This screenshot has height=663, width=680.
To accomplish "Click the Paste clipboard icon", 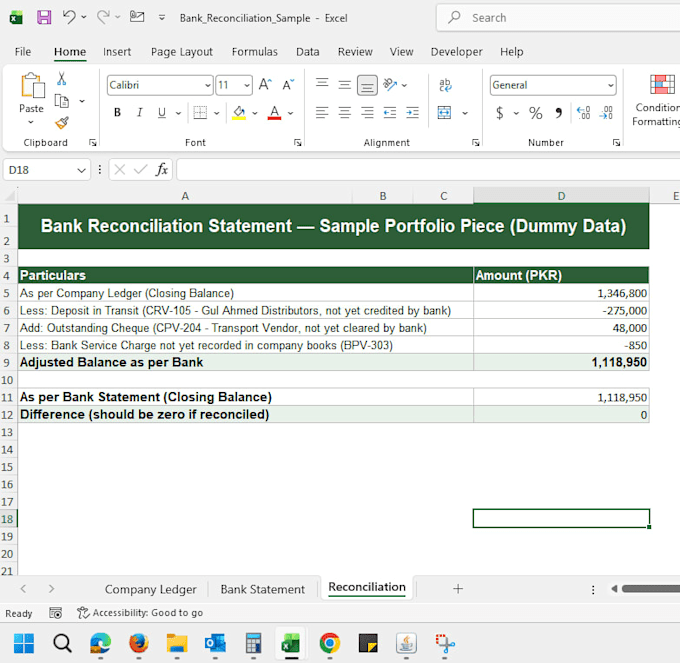I will 32,85.
